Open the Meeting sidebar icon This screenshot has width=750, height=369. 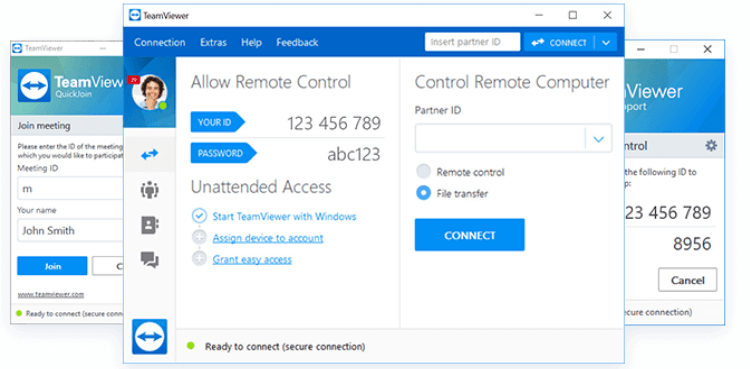pyautogui.click(x=150, y=190)
